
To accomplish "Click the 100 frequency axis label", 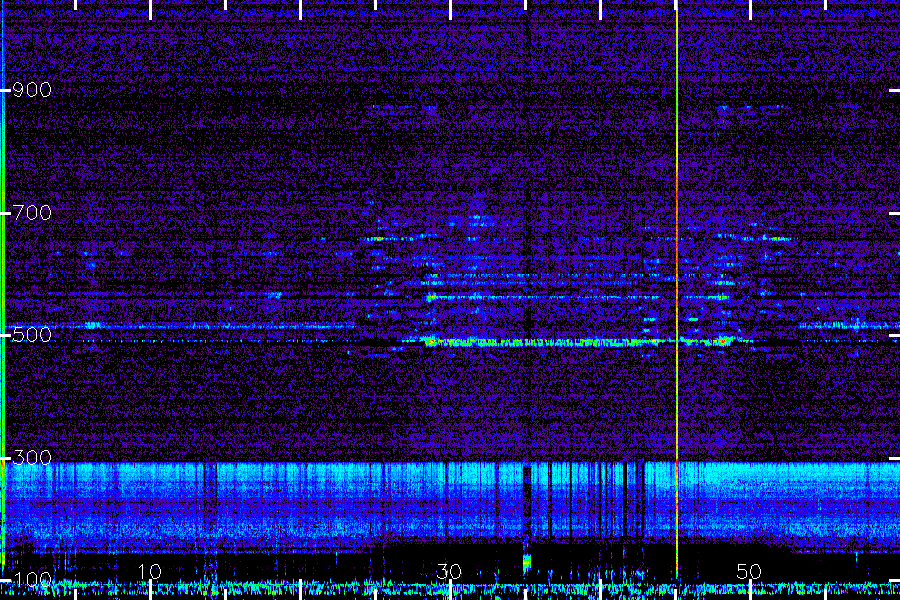I will [x=32, y=579].
